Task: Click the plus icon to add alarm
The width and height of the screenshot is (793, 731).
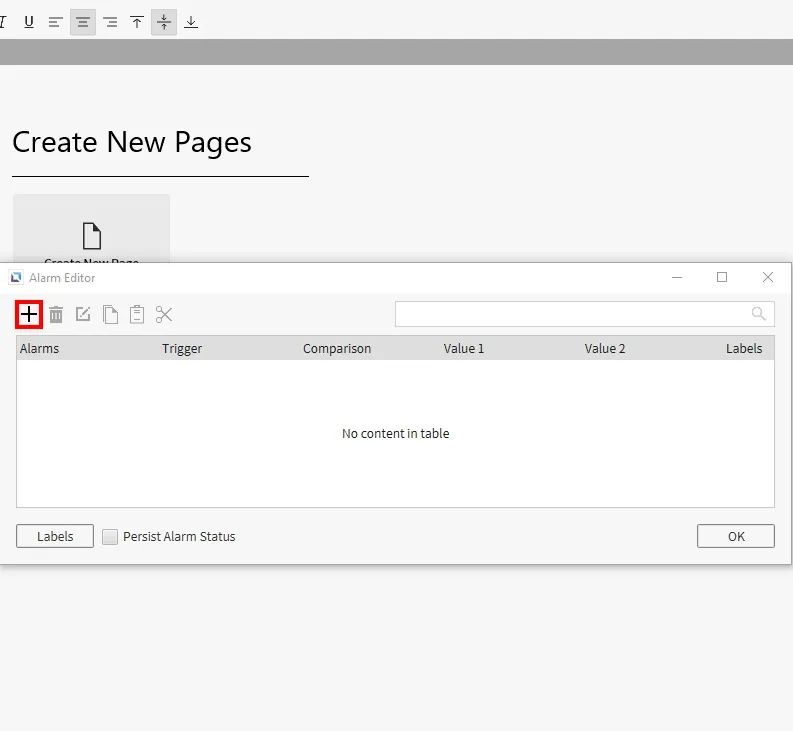Action: click(29, 314)
